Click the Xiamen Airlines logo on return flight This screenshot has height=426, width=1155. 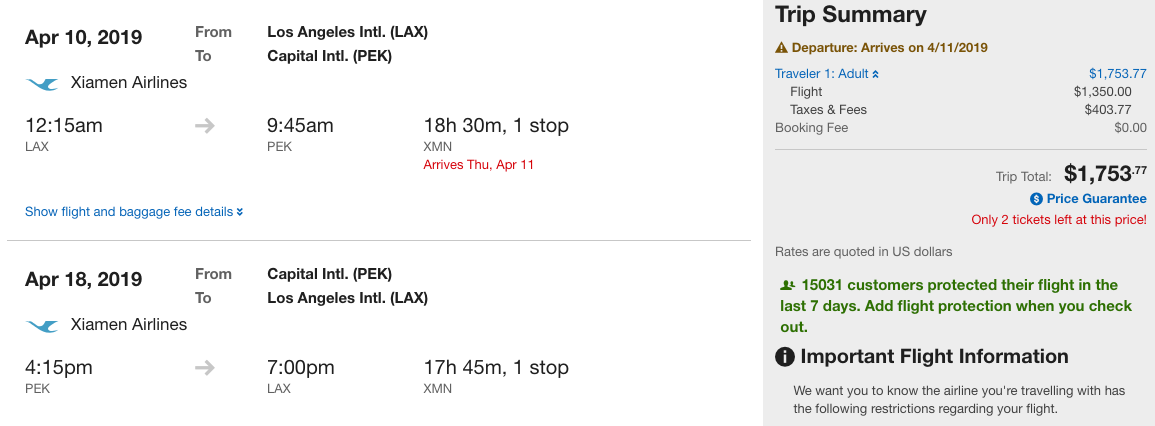click(x=42, y=325)
